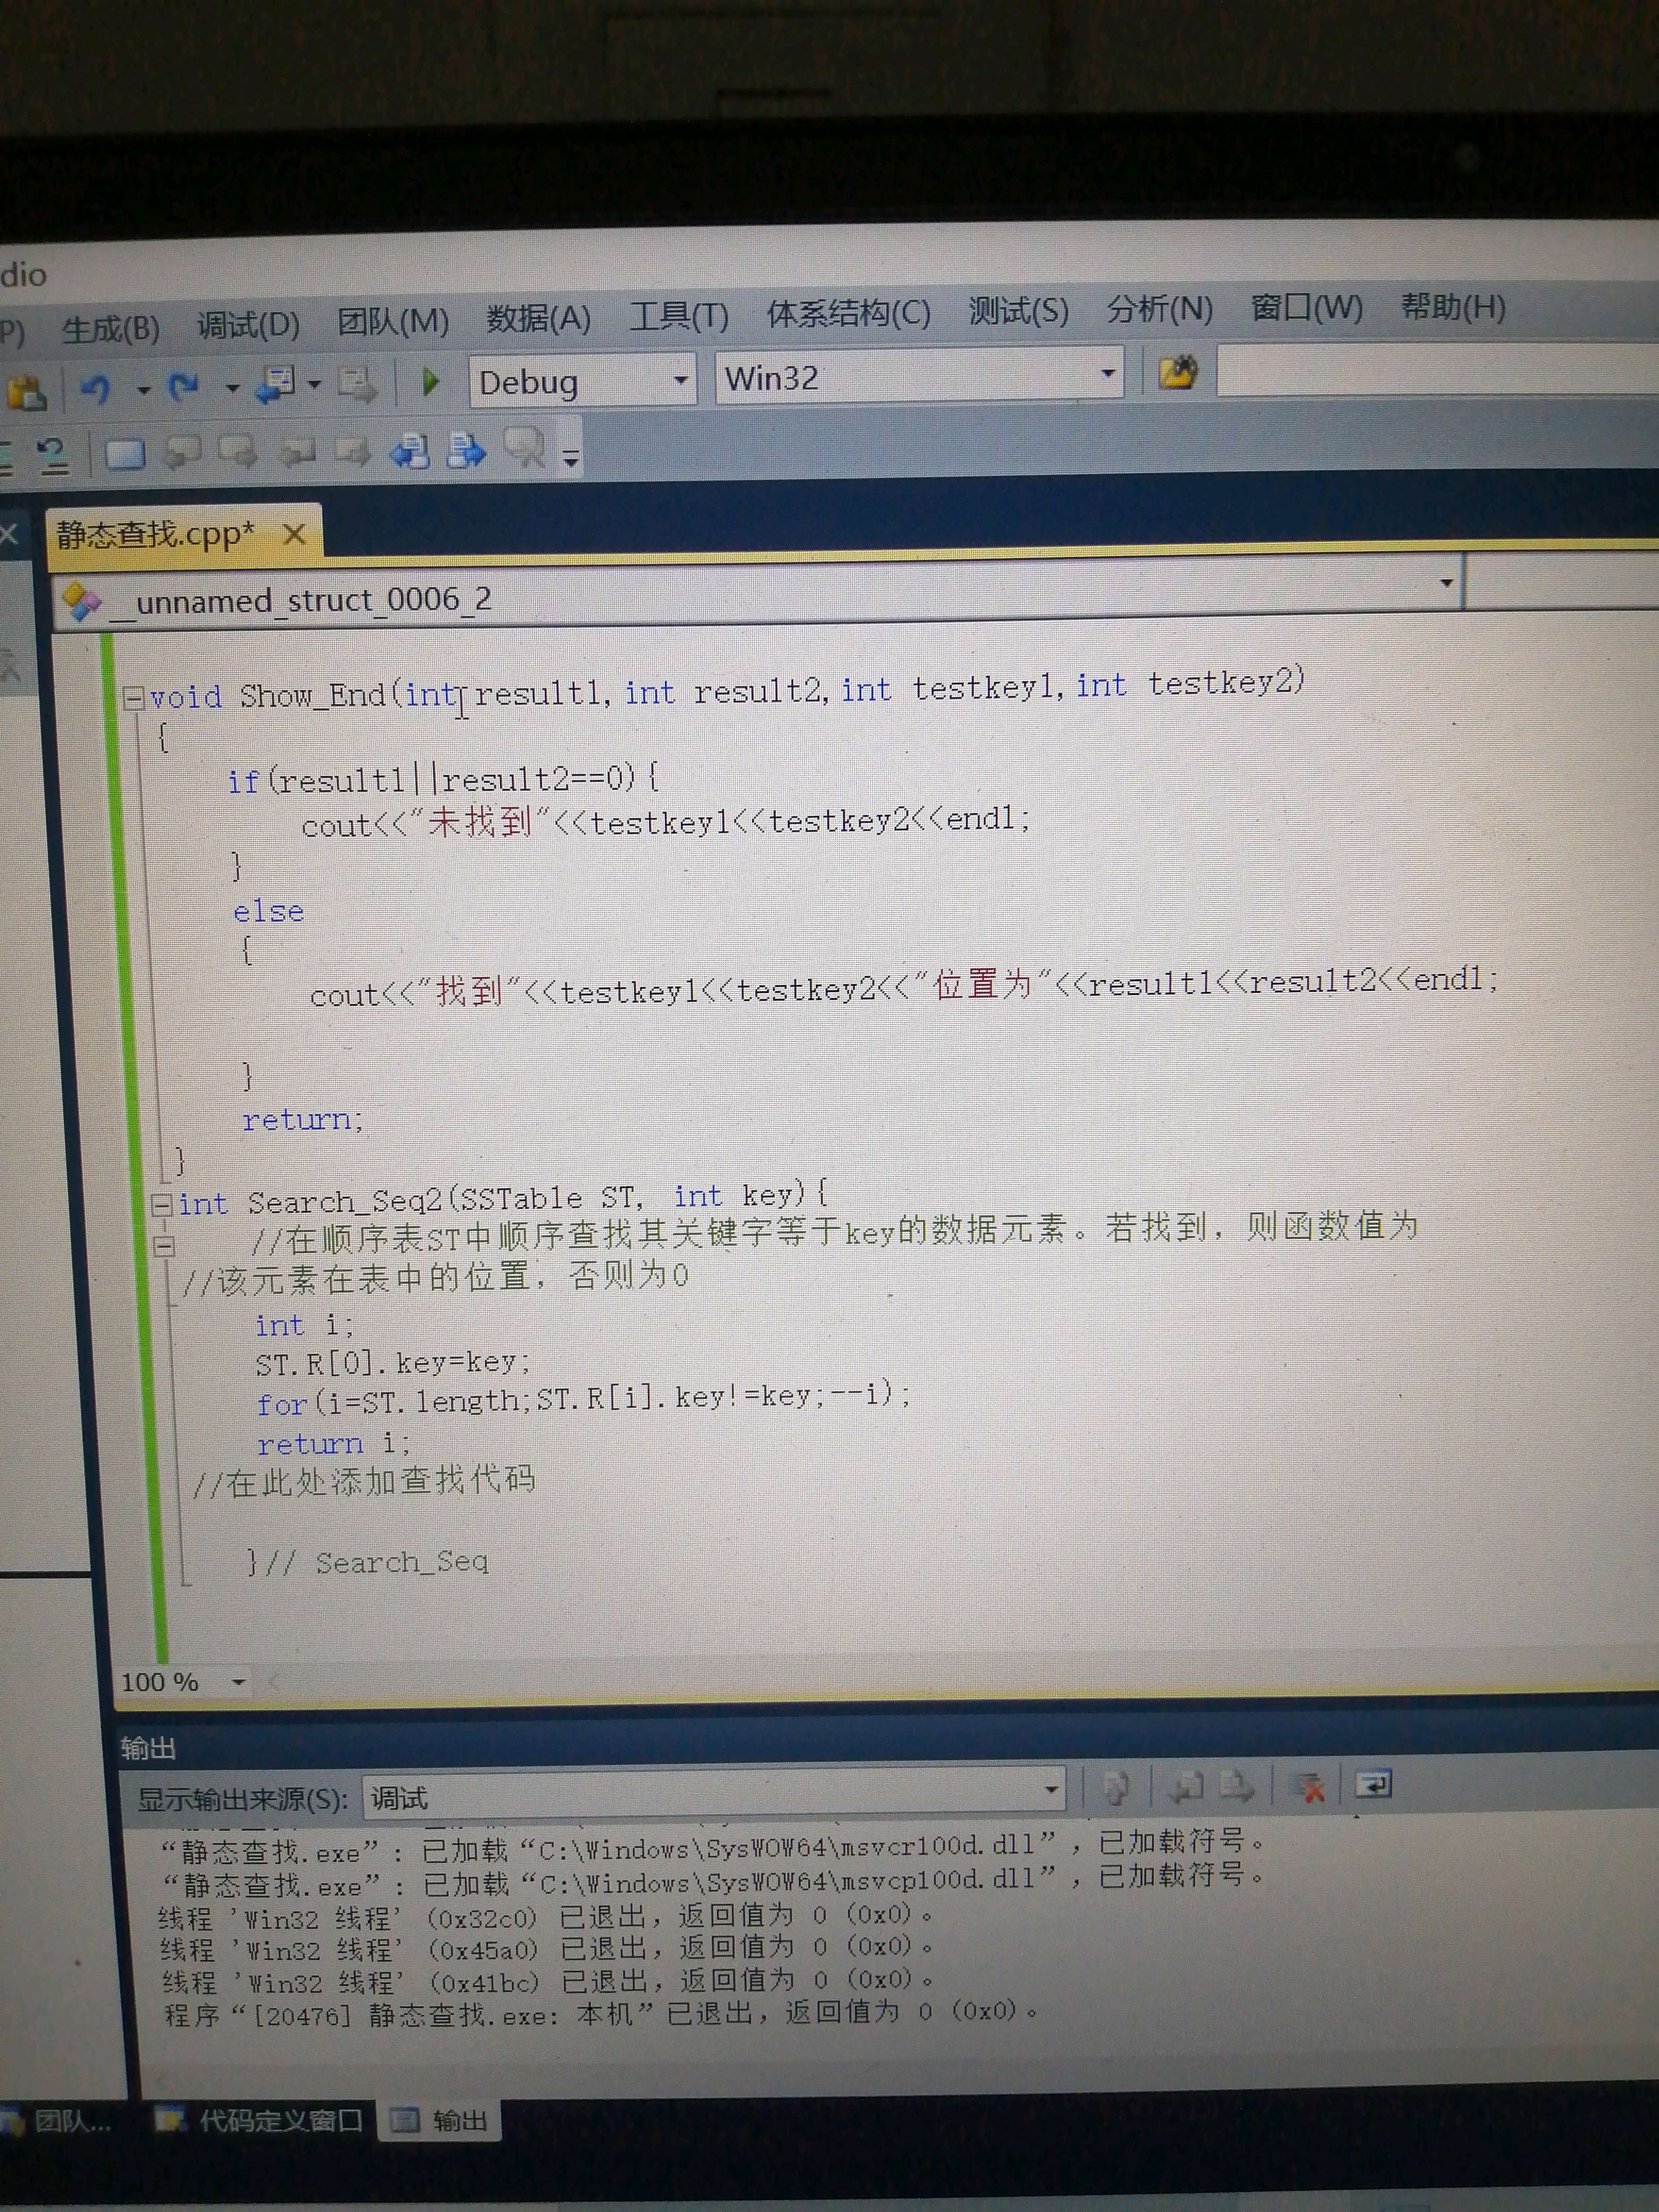Viewport: 1659px width, 2212px height.
Task: Open the 测试(S) menu
Action: [x=1018, y=311]
